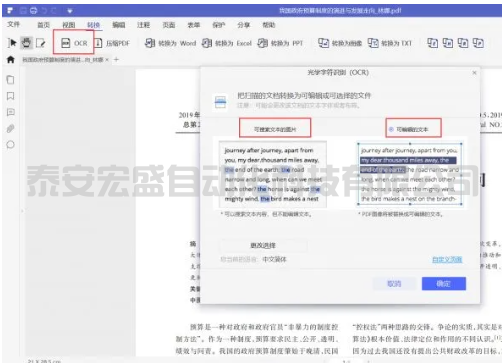Choose 转换为 Word conversion tool
The height and width of the screenshot is (363, 502).
coord(170,43)
